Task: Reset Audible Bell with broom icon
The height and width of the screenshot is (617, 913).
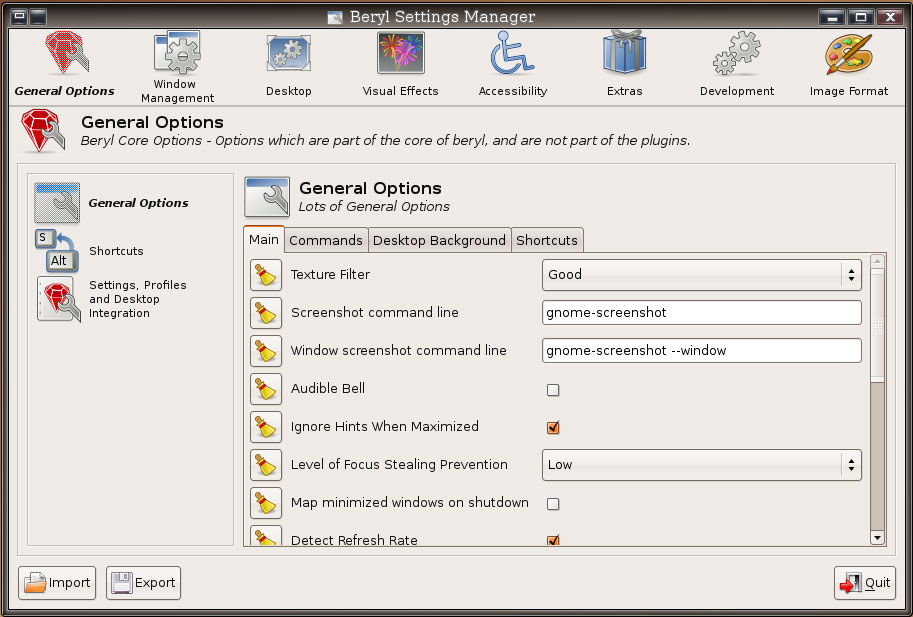Action: tap(266, 389)
